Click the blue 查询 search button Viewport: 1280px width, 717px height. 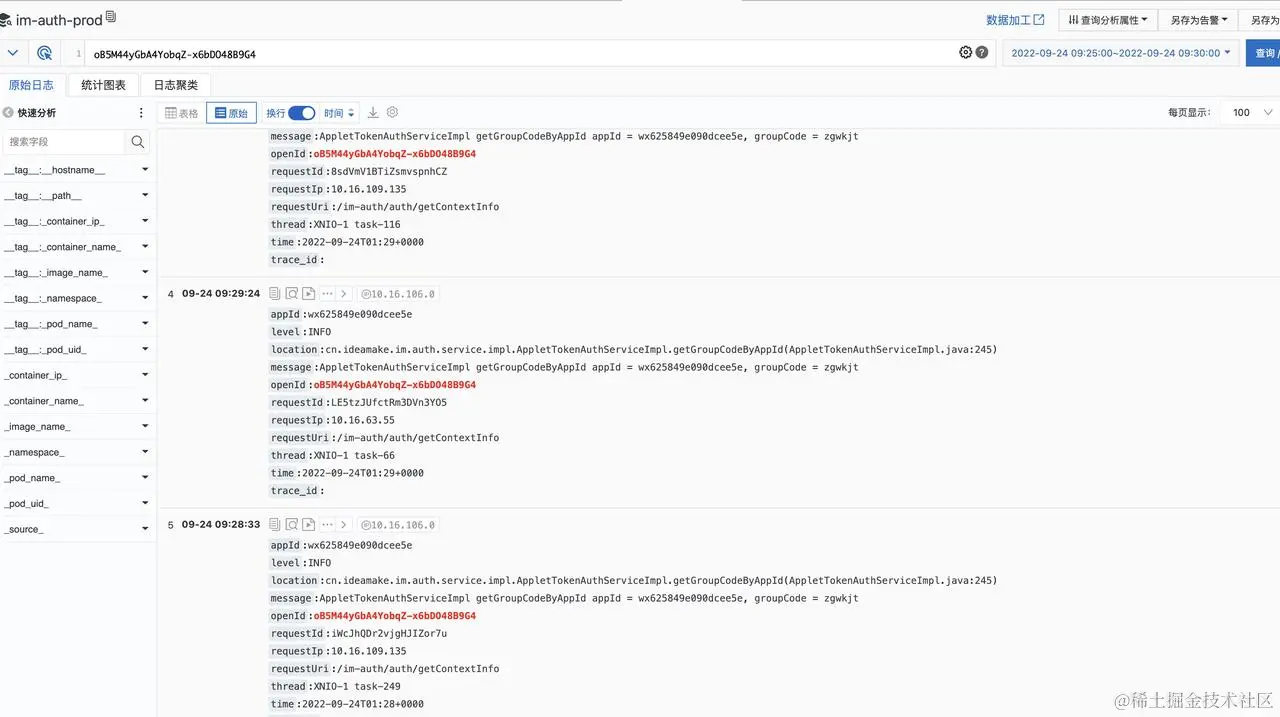[x=1263, y=53]
